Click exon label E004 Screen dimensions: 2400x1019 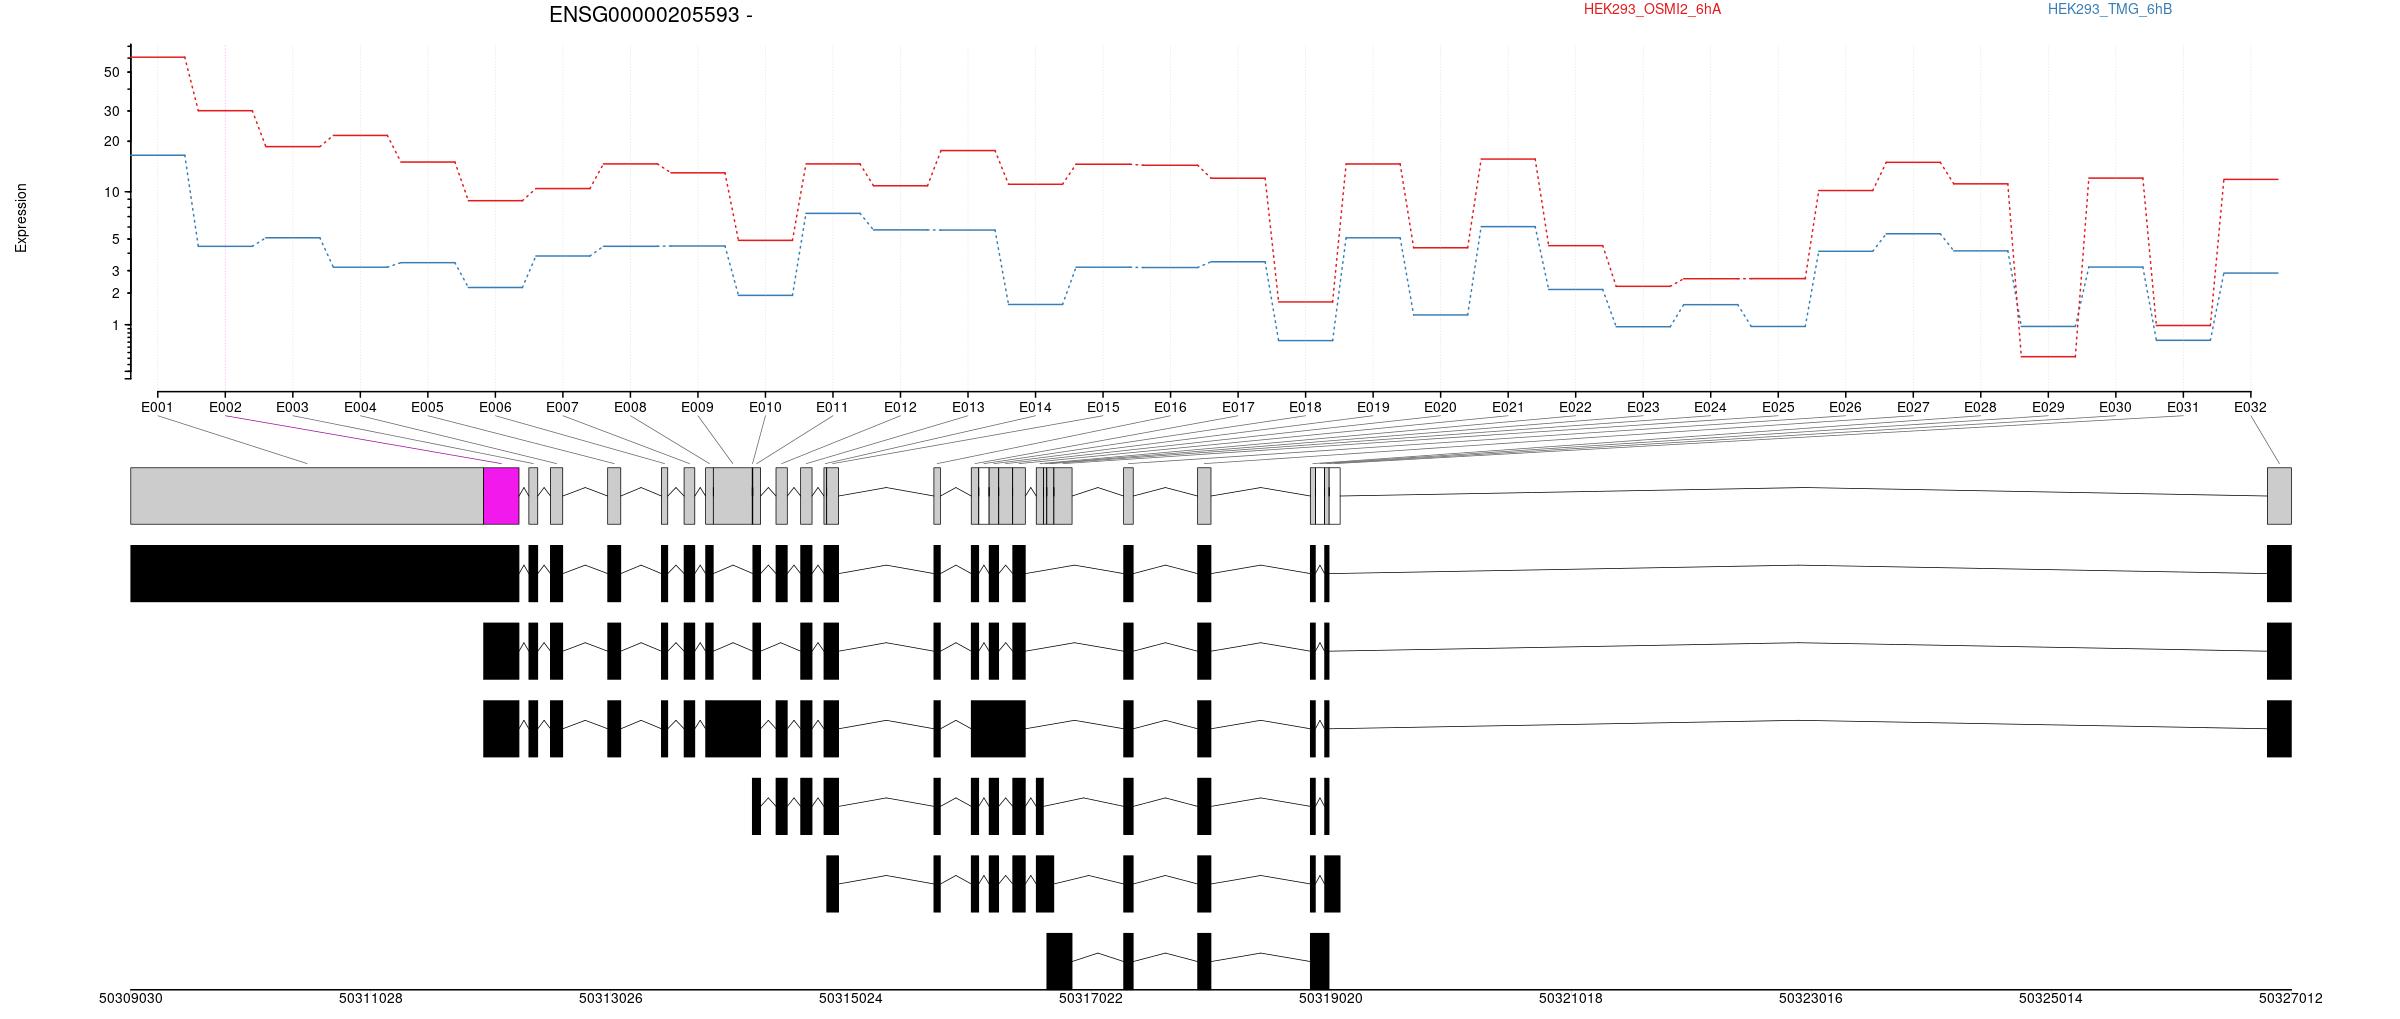click(x=360, y=407)
